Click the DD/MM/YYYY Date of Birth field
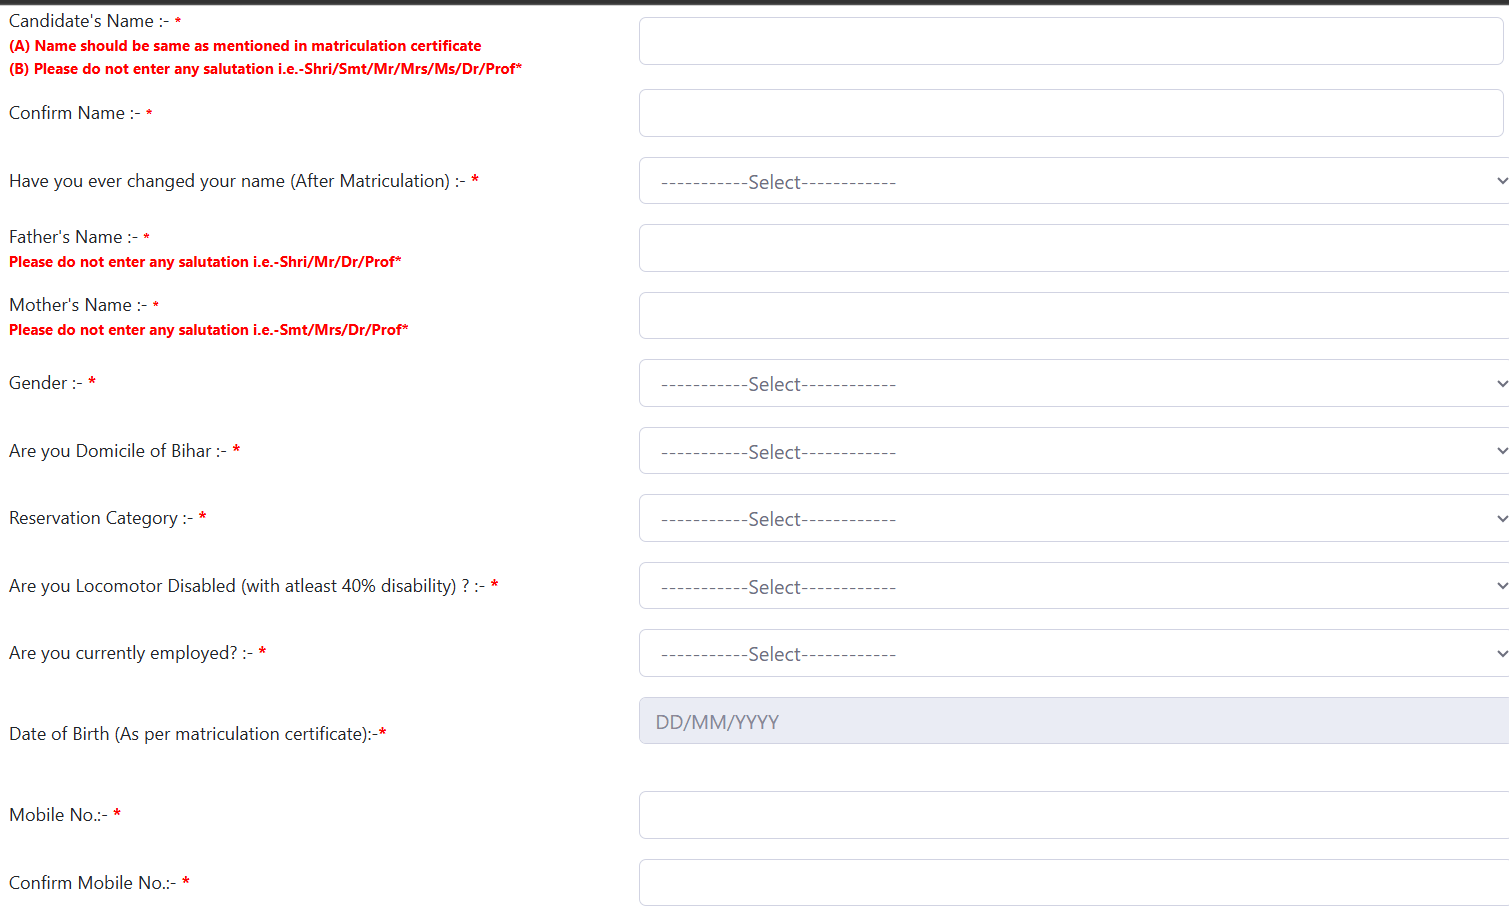The height and width of the screenshot is (913, 1509). [1070, 721]
